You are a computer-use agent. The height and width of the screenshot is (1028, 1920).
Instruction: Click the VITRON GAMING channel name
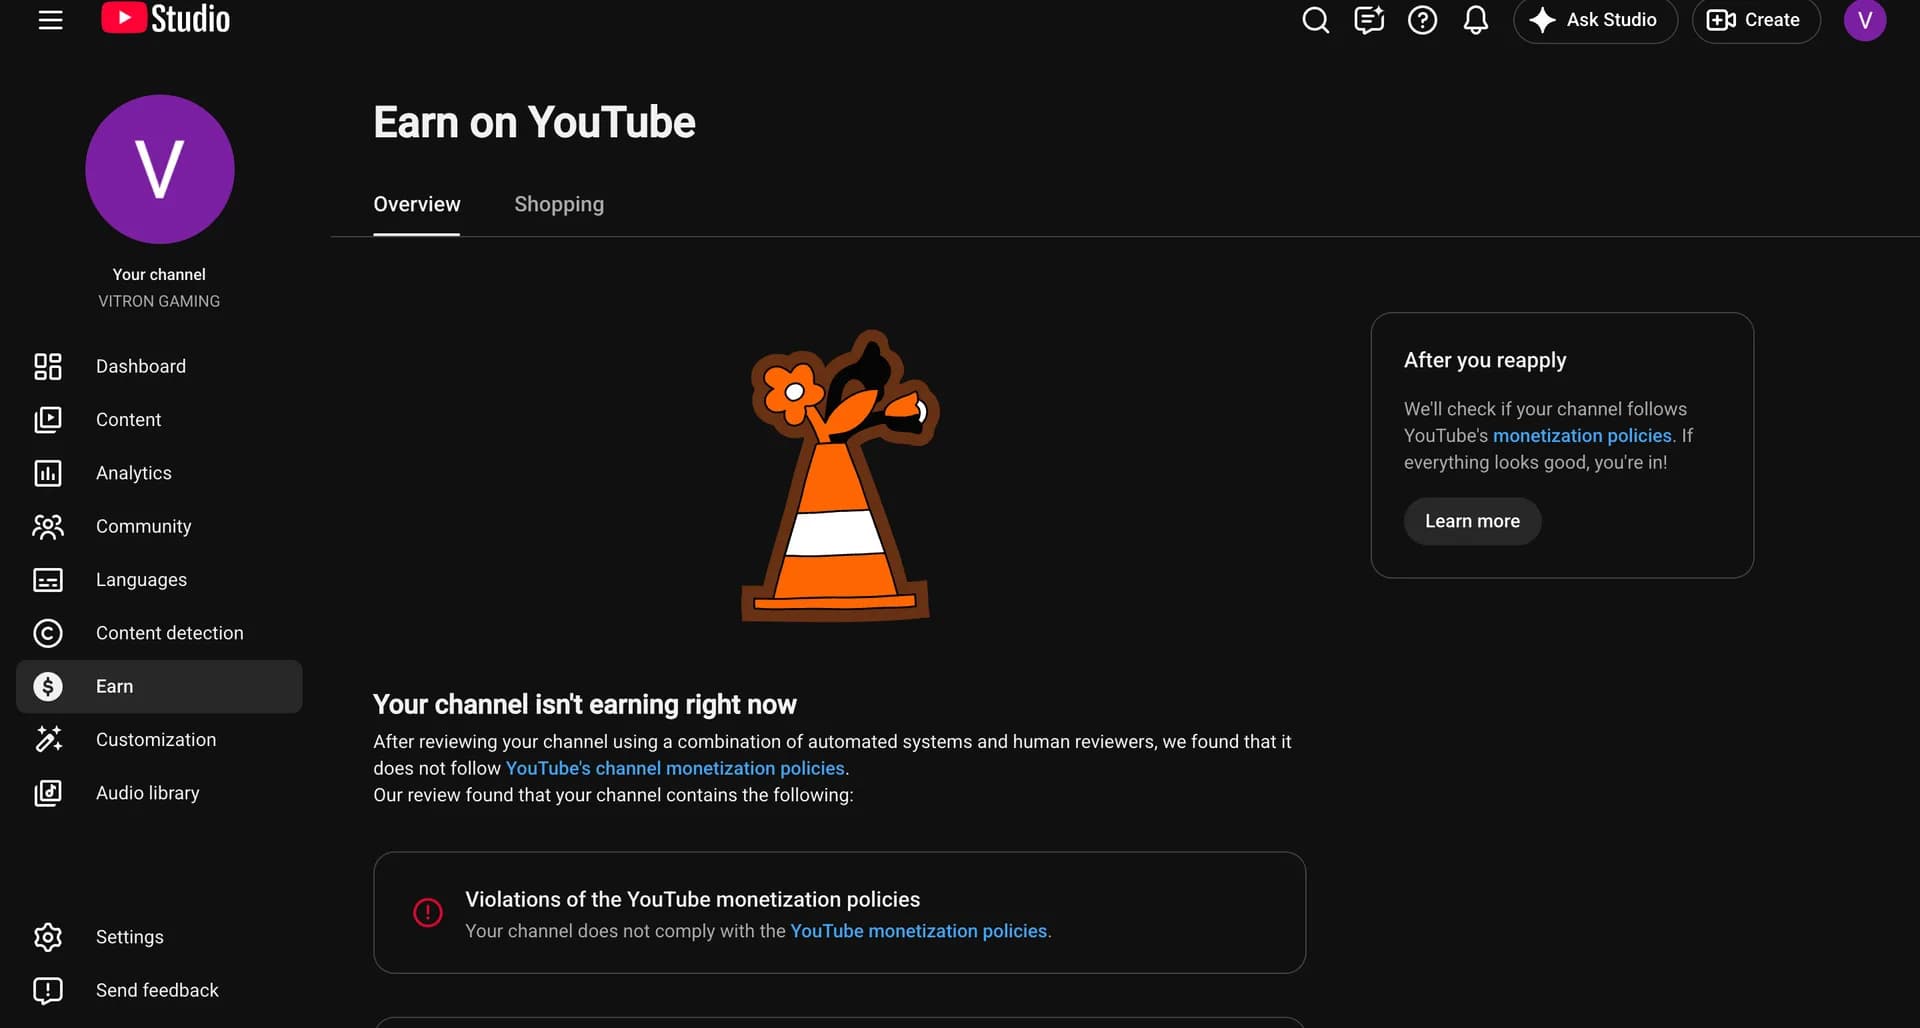click(159, 301)
